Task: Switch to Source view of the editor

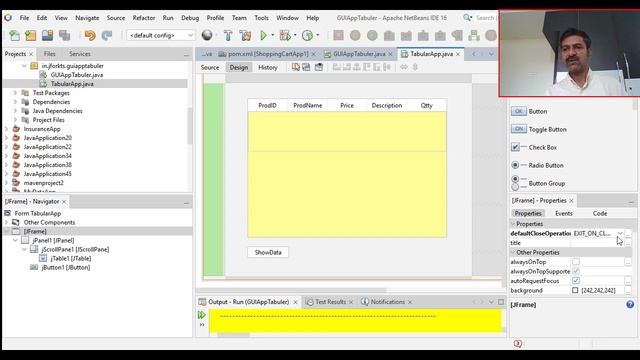Action: (210, 67)
